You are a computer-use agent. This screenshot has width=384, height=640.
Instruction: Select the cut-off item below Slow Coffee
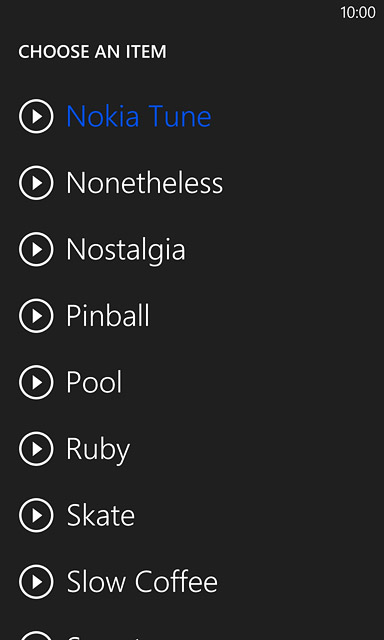(102, 637)
